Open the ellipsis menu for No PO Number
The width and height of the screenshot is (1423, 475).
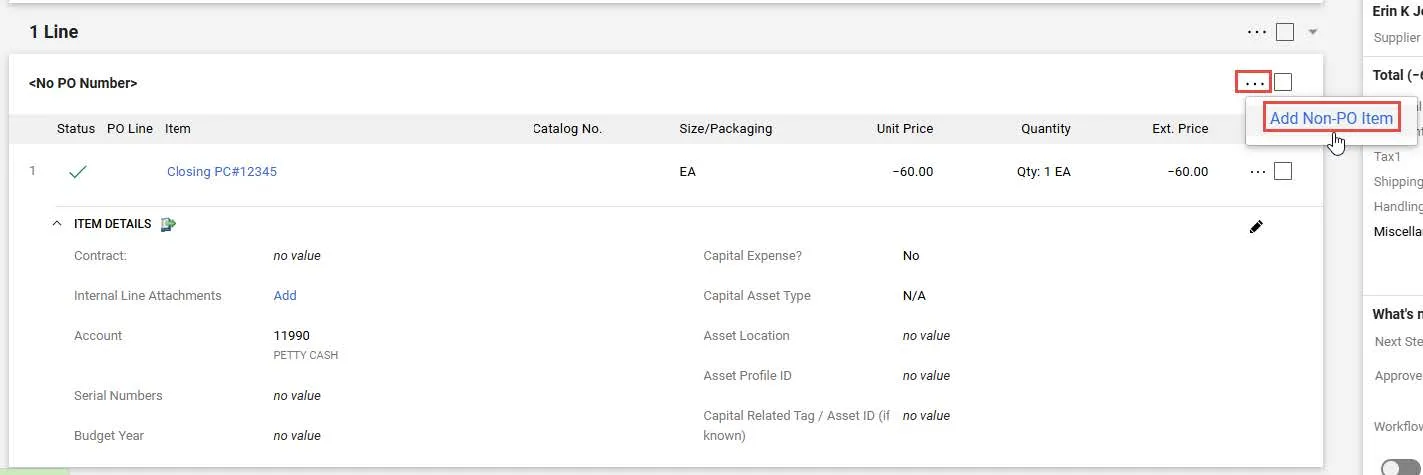point(1254,82)
